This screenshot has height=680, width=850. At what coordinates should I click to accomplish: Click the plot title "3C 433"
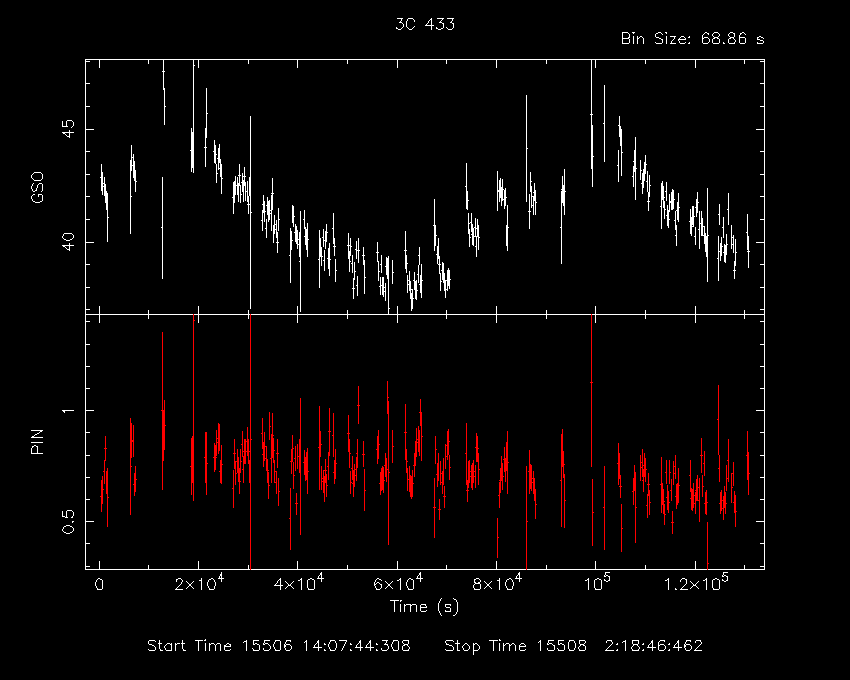(424, 24)
